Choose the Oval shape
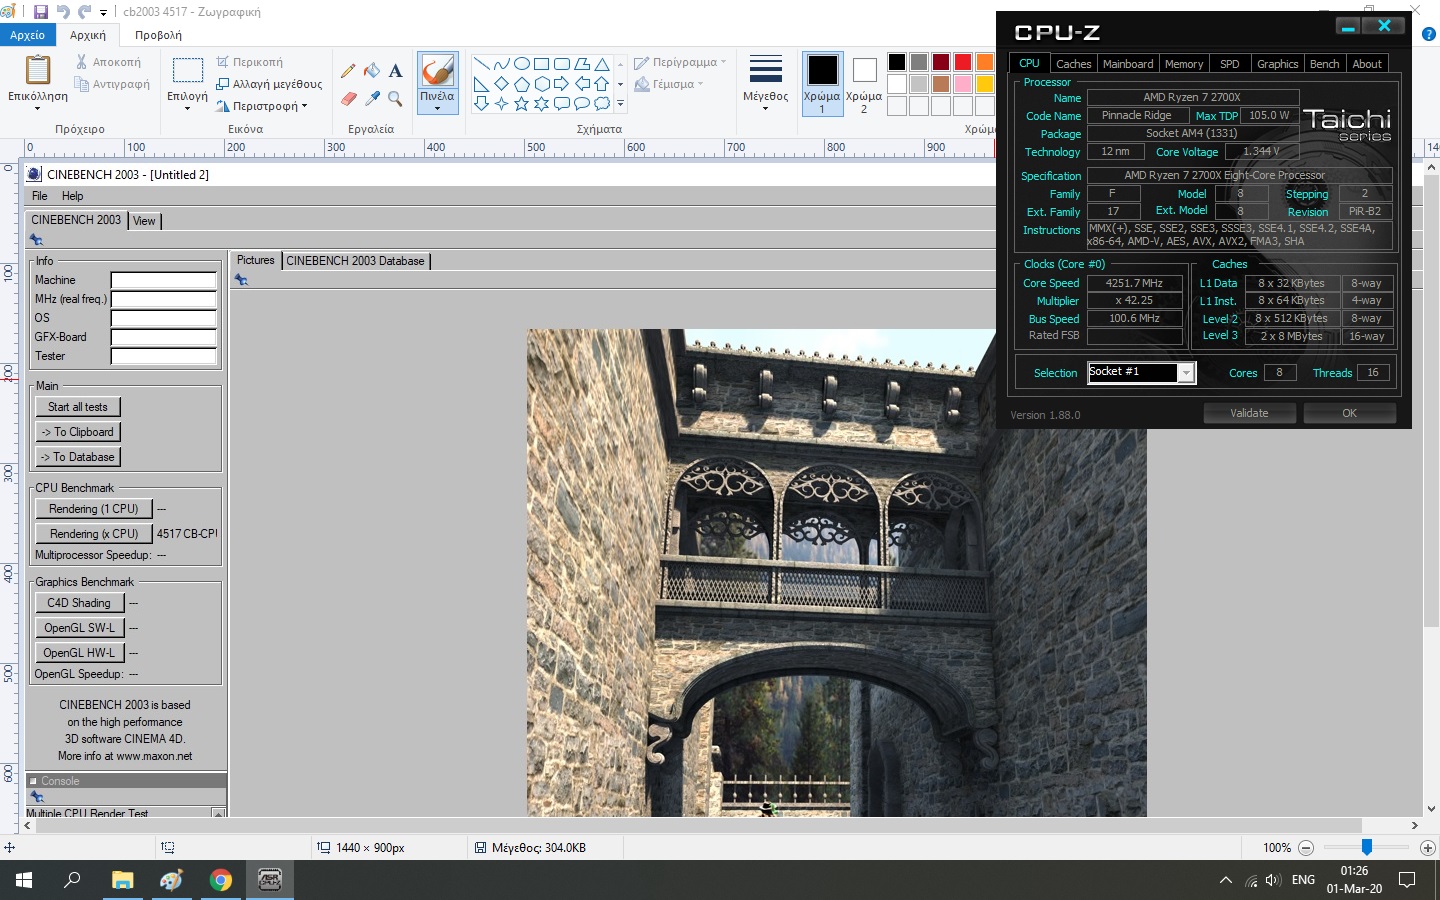Viewport: 1440px width, 900px height. (521, 64)
